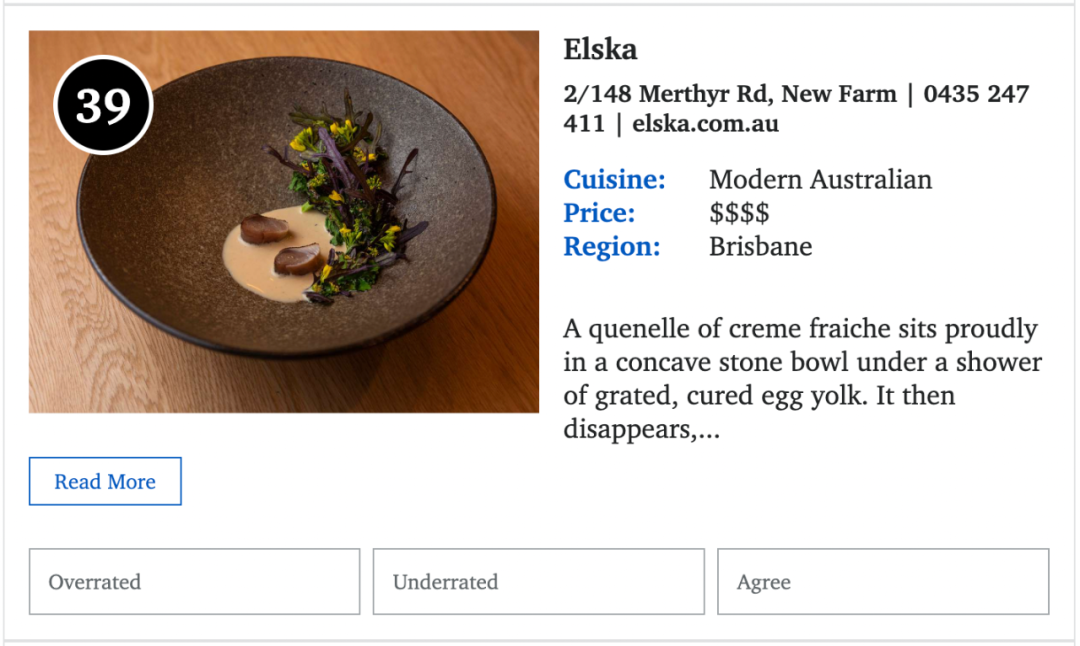This screenshot has height=646, width=1080.
Task: Click the Cuisine label
Action: pyautogui.click(x=614, y=180)
